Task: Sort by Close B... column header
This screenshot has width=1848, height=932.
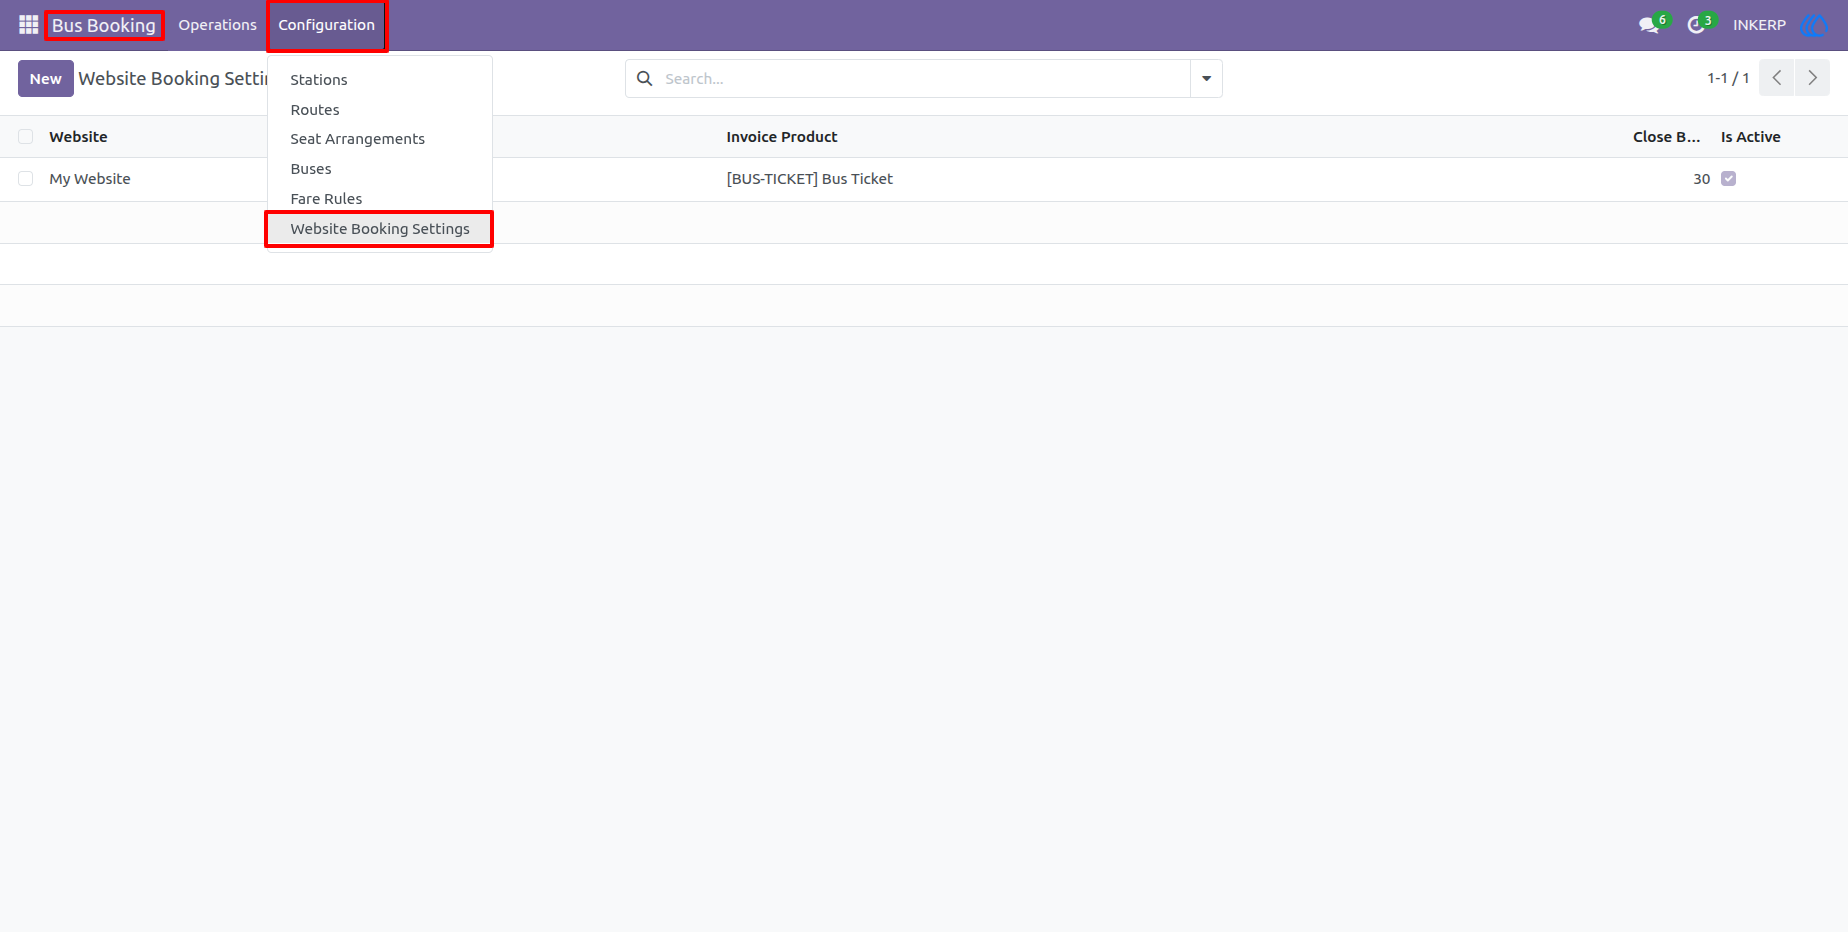Action: pyautogui.click(x=1666, y=137)
